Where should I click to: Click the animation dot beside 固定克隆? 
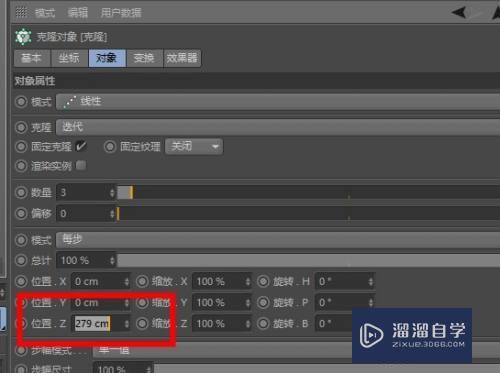point(21,146)
